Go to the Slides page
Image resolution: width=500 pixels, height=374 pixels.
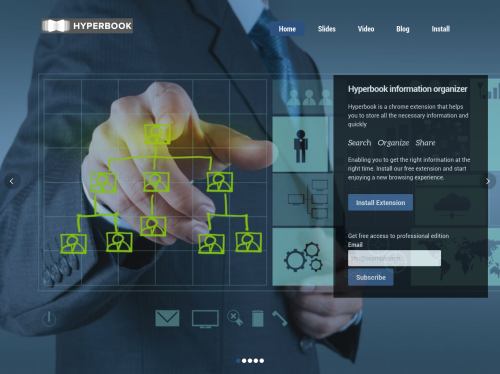(x=327, y=29)
